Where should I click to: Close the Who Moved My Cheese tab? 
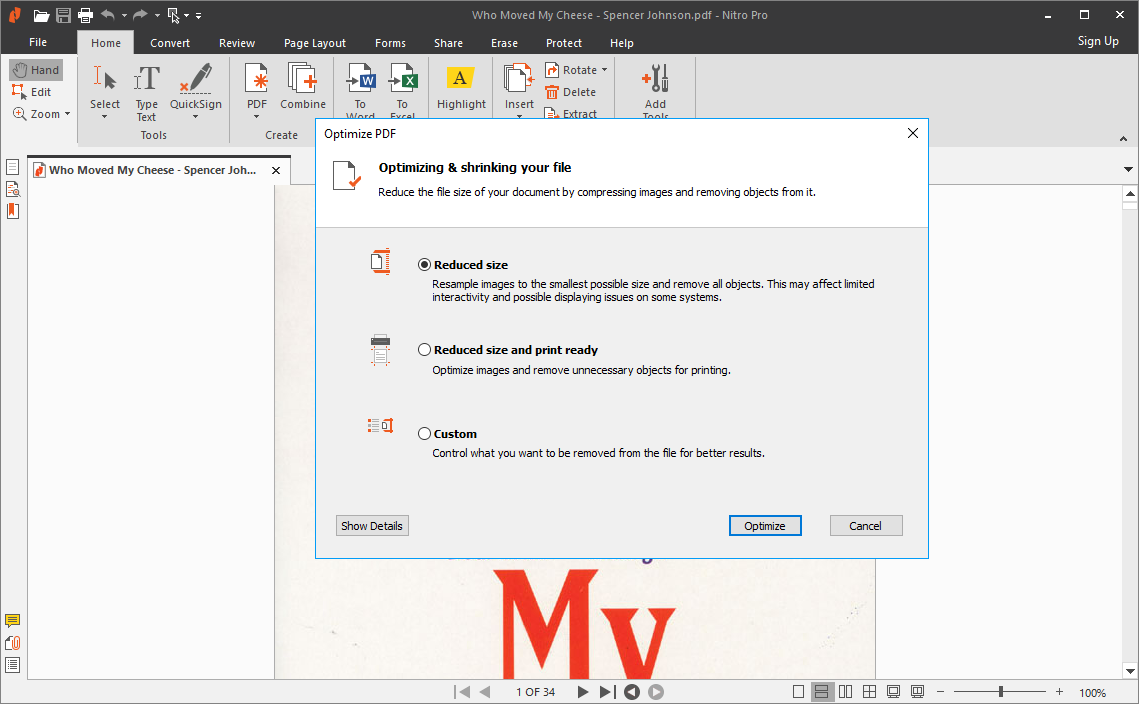(x=276, y=170)
